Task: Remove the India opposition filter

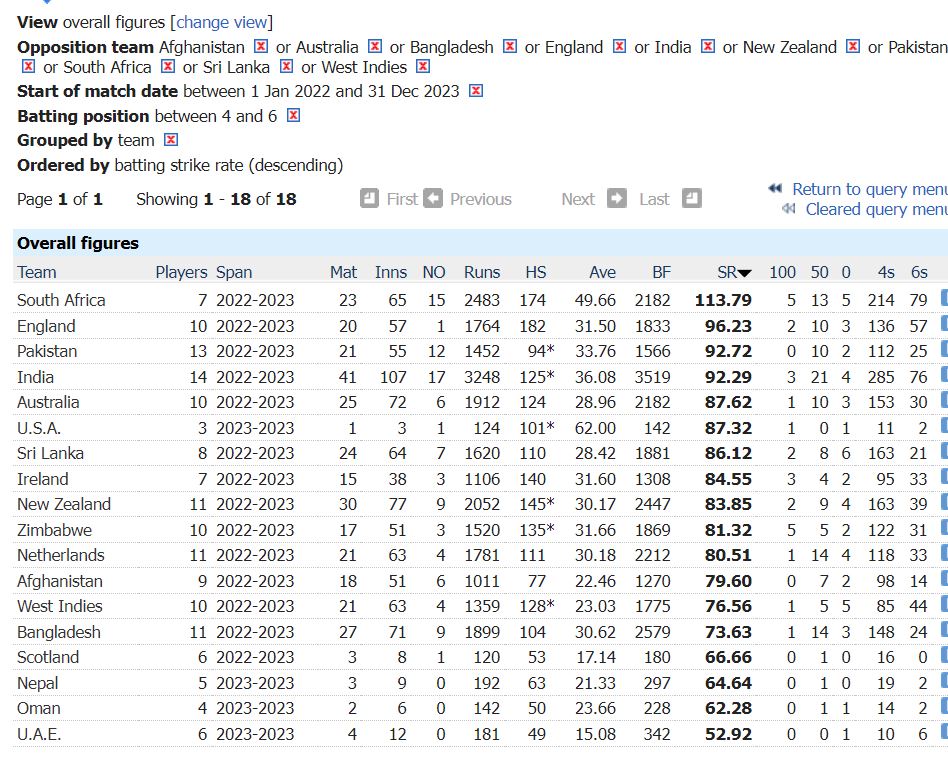Action: [707, 47]
